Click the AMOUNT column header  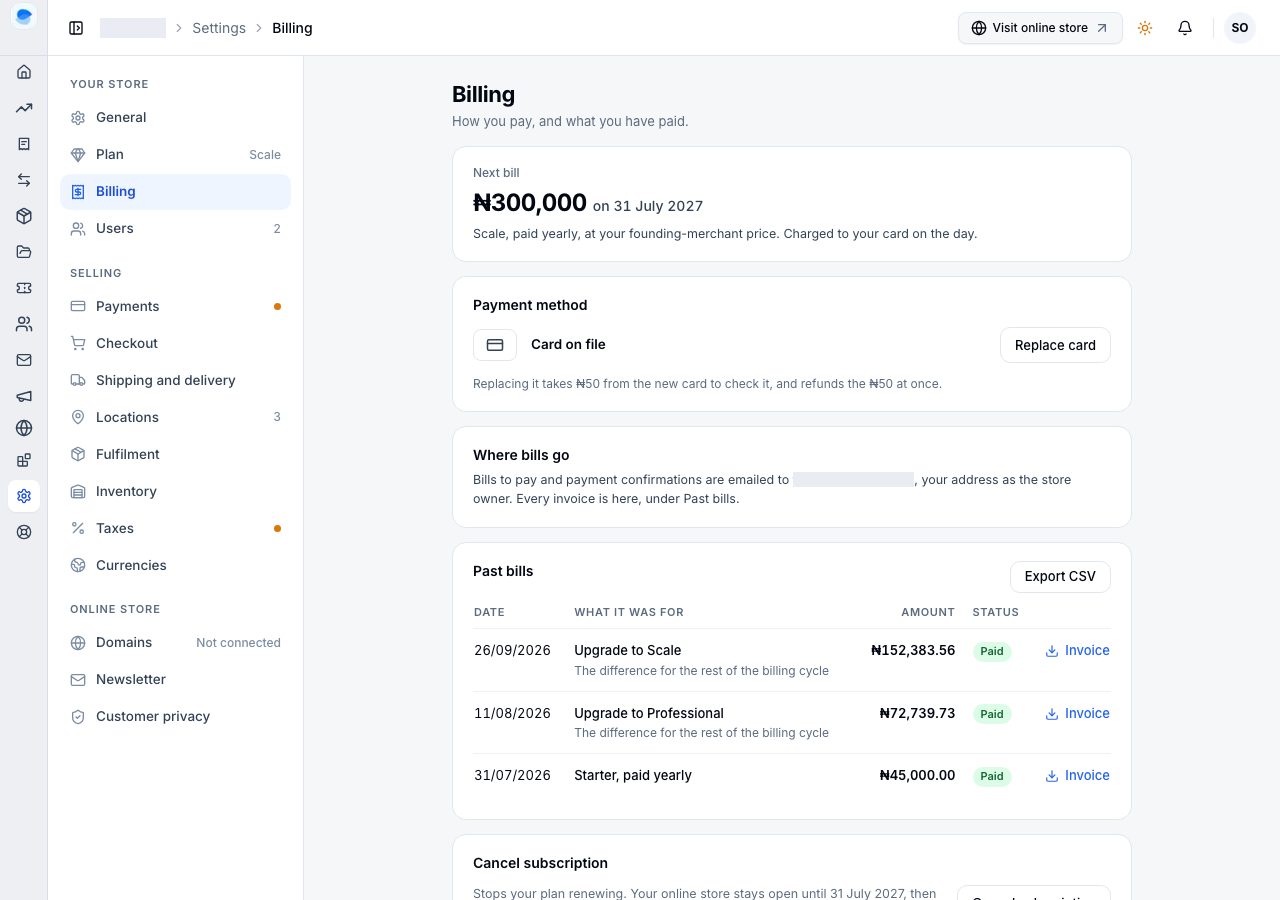click(928, 612)
